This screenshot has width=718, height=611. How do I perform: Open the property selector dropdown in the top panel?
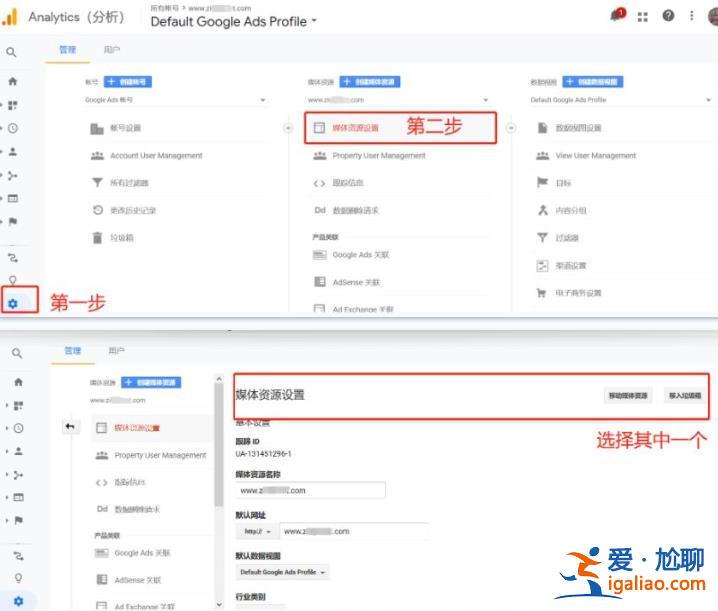point(398,100)
